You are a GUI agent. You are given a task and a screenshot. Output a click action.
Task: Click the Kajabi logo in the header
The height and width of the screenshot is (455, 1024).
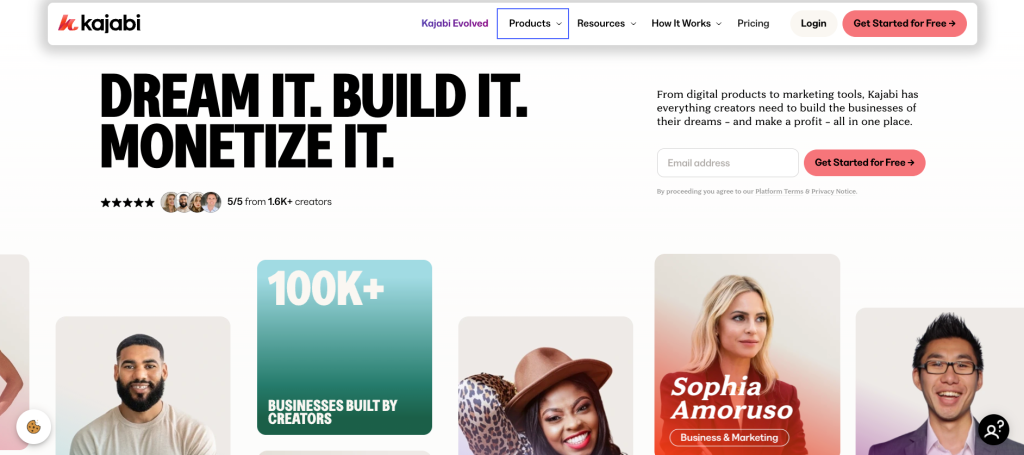tap(99, 24)
